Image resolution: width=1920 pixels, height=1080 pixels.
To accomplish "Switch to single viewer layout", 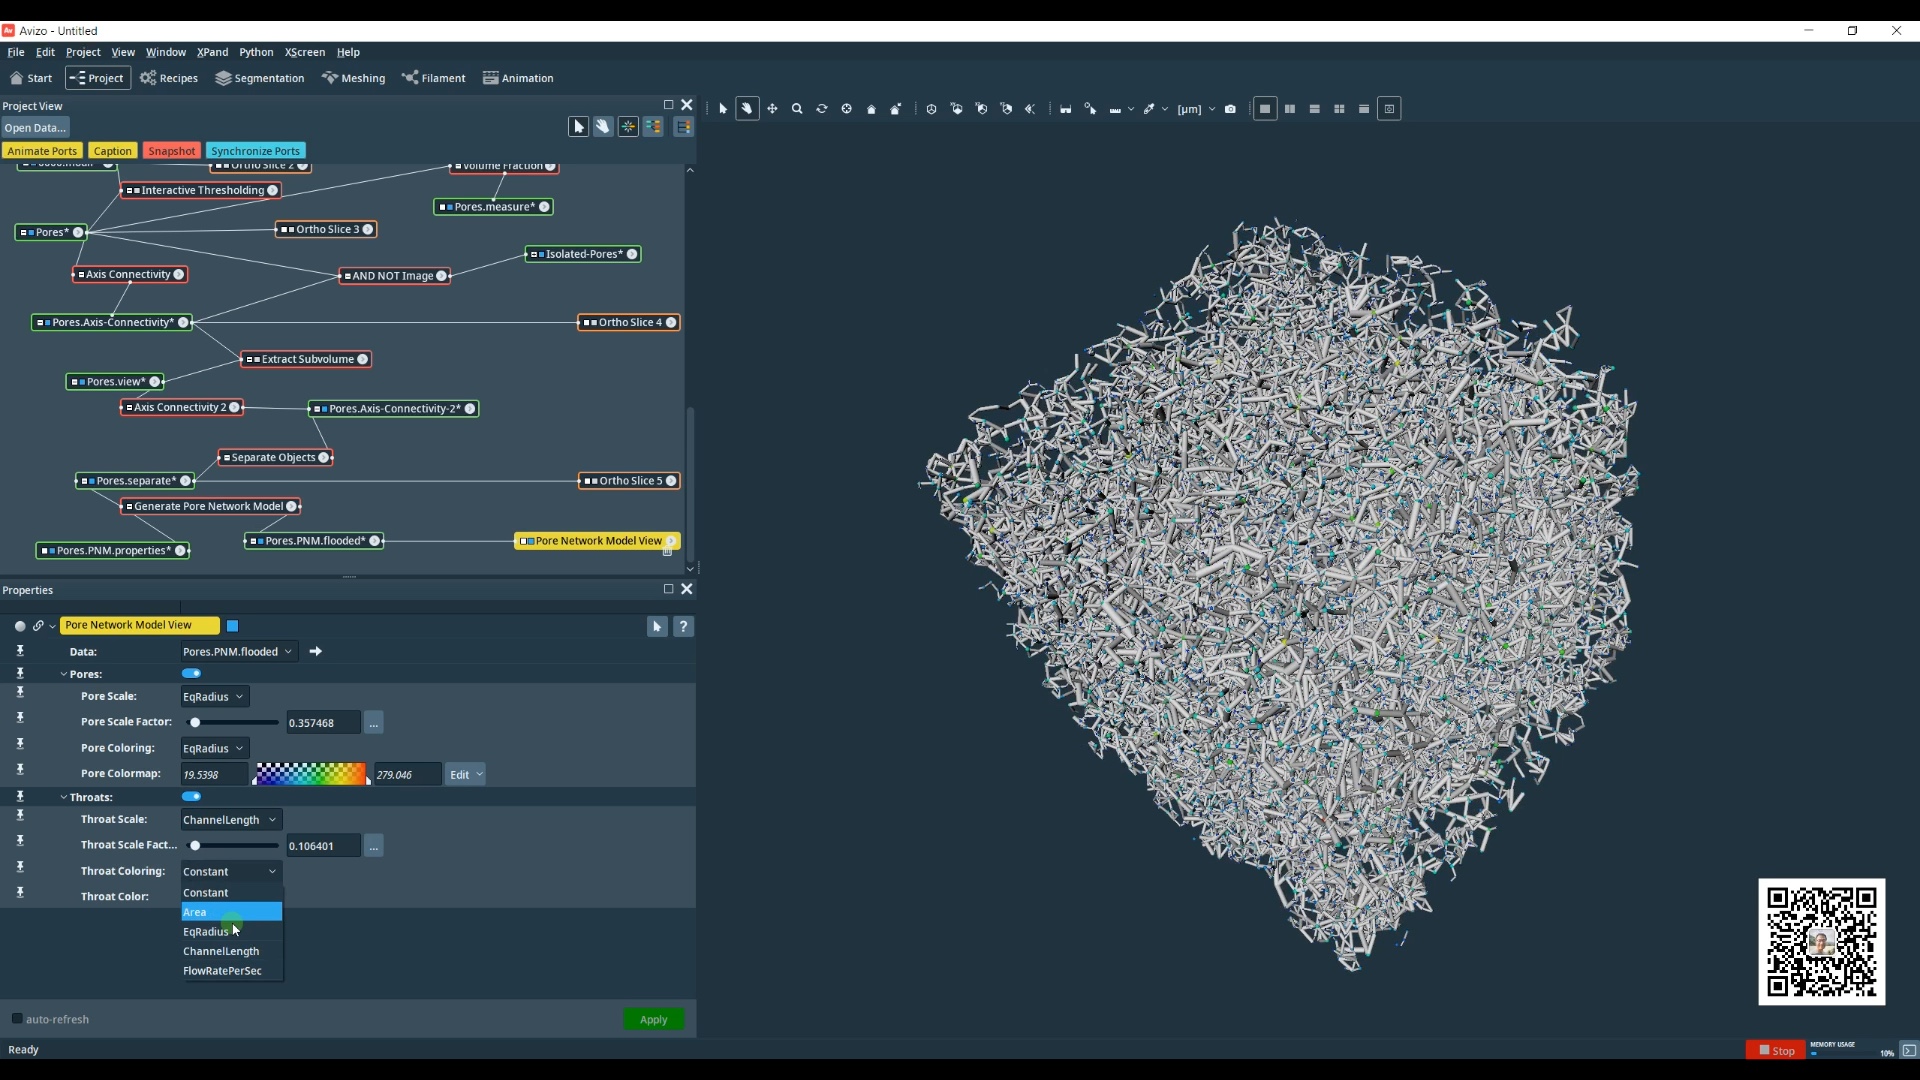I will click(1265, 109).
